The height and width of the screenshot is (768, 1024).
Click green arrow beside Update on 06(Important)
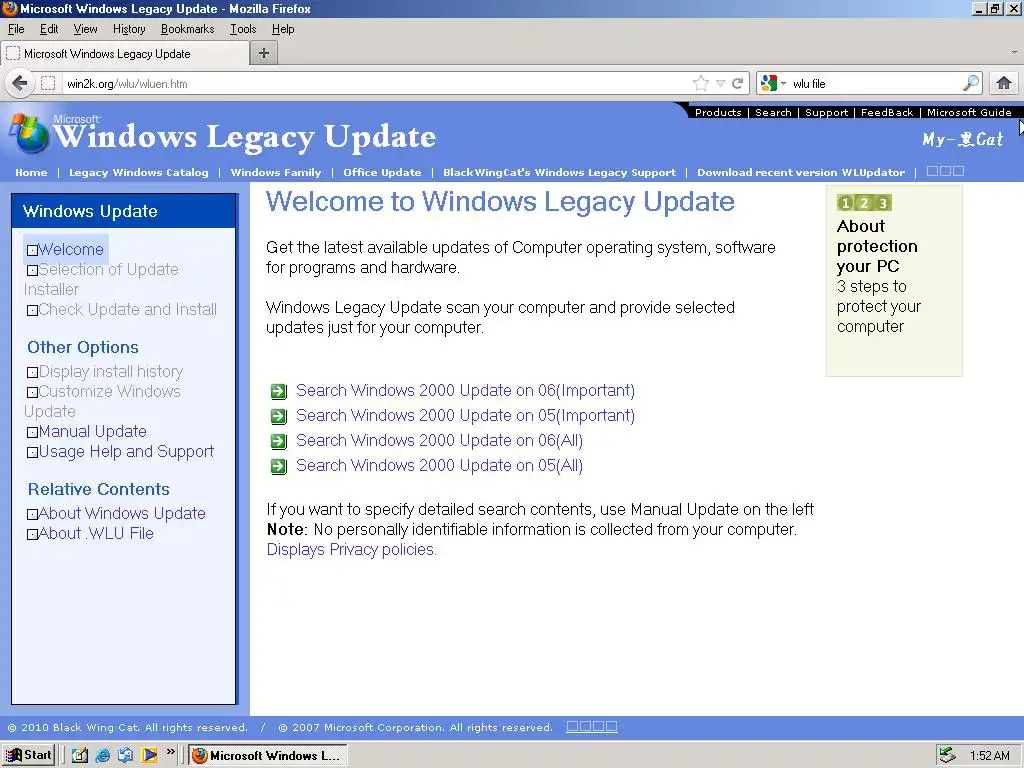tap(279, 391)
